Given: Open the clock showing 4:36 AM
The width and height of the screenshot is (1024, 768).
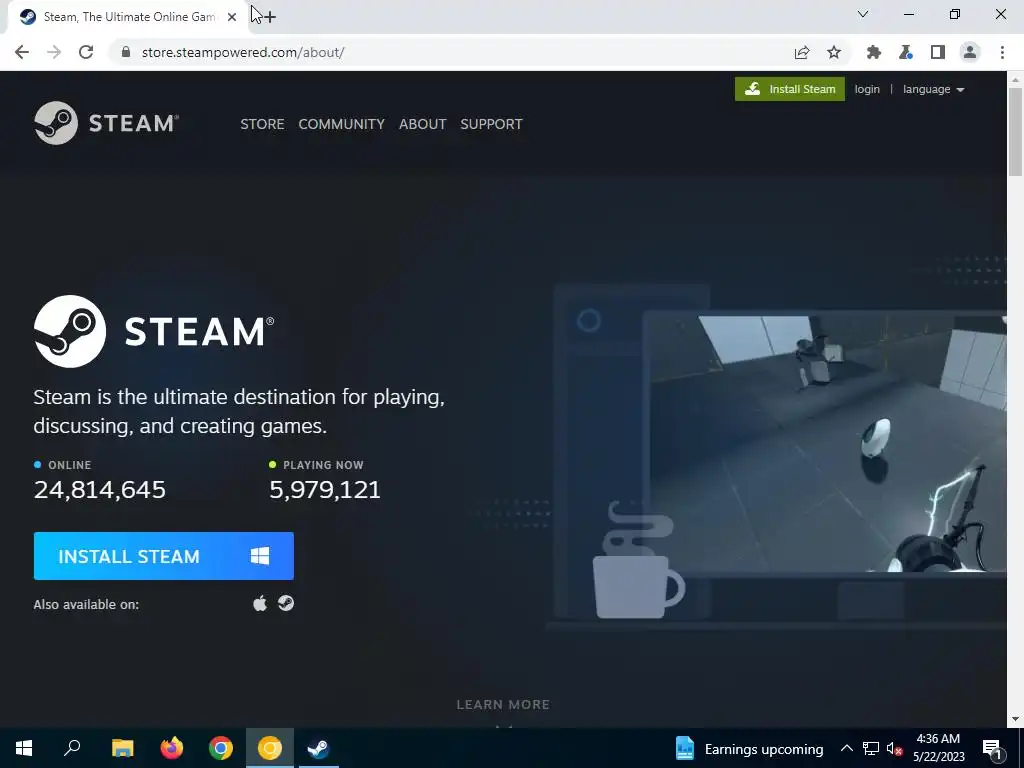Looking at the screenshot, I should point(938,748).
